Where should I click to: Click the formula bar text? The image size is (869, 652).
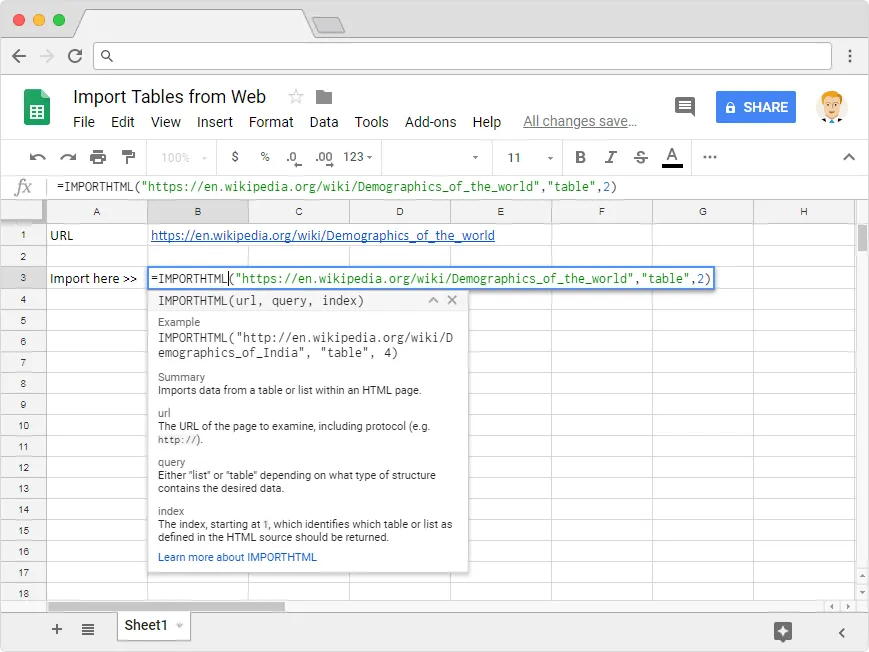pyautogui.click(x=337, y=187)
